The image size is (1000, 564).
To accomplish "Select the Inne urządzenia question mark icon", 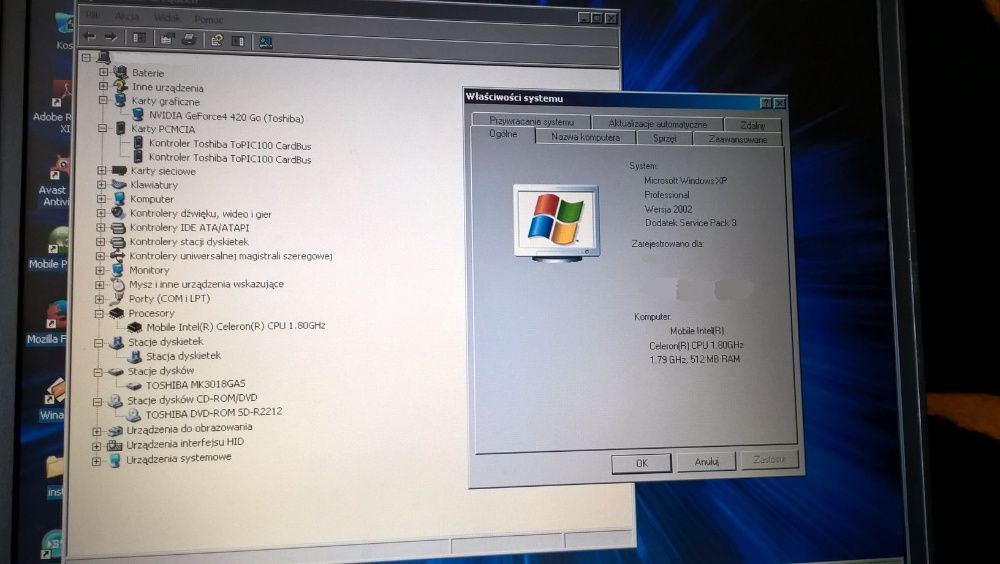I will [120, 86].
